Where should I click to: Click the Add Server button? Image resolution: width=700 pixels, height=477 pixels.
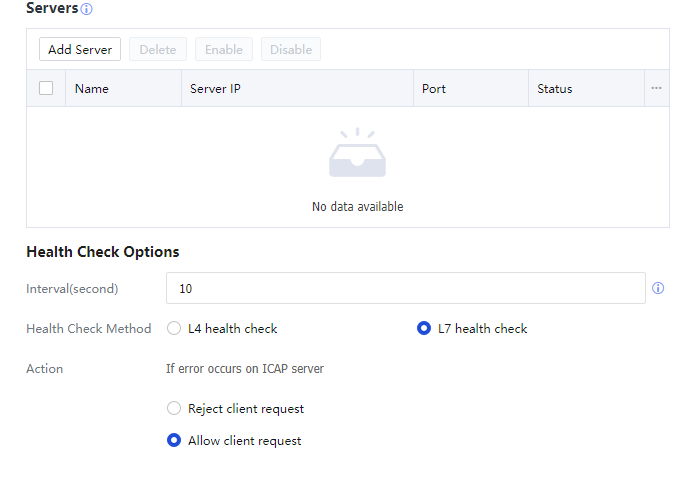point(80,49)
